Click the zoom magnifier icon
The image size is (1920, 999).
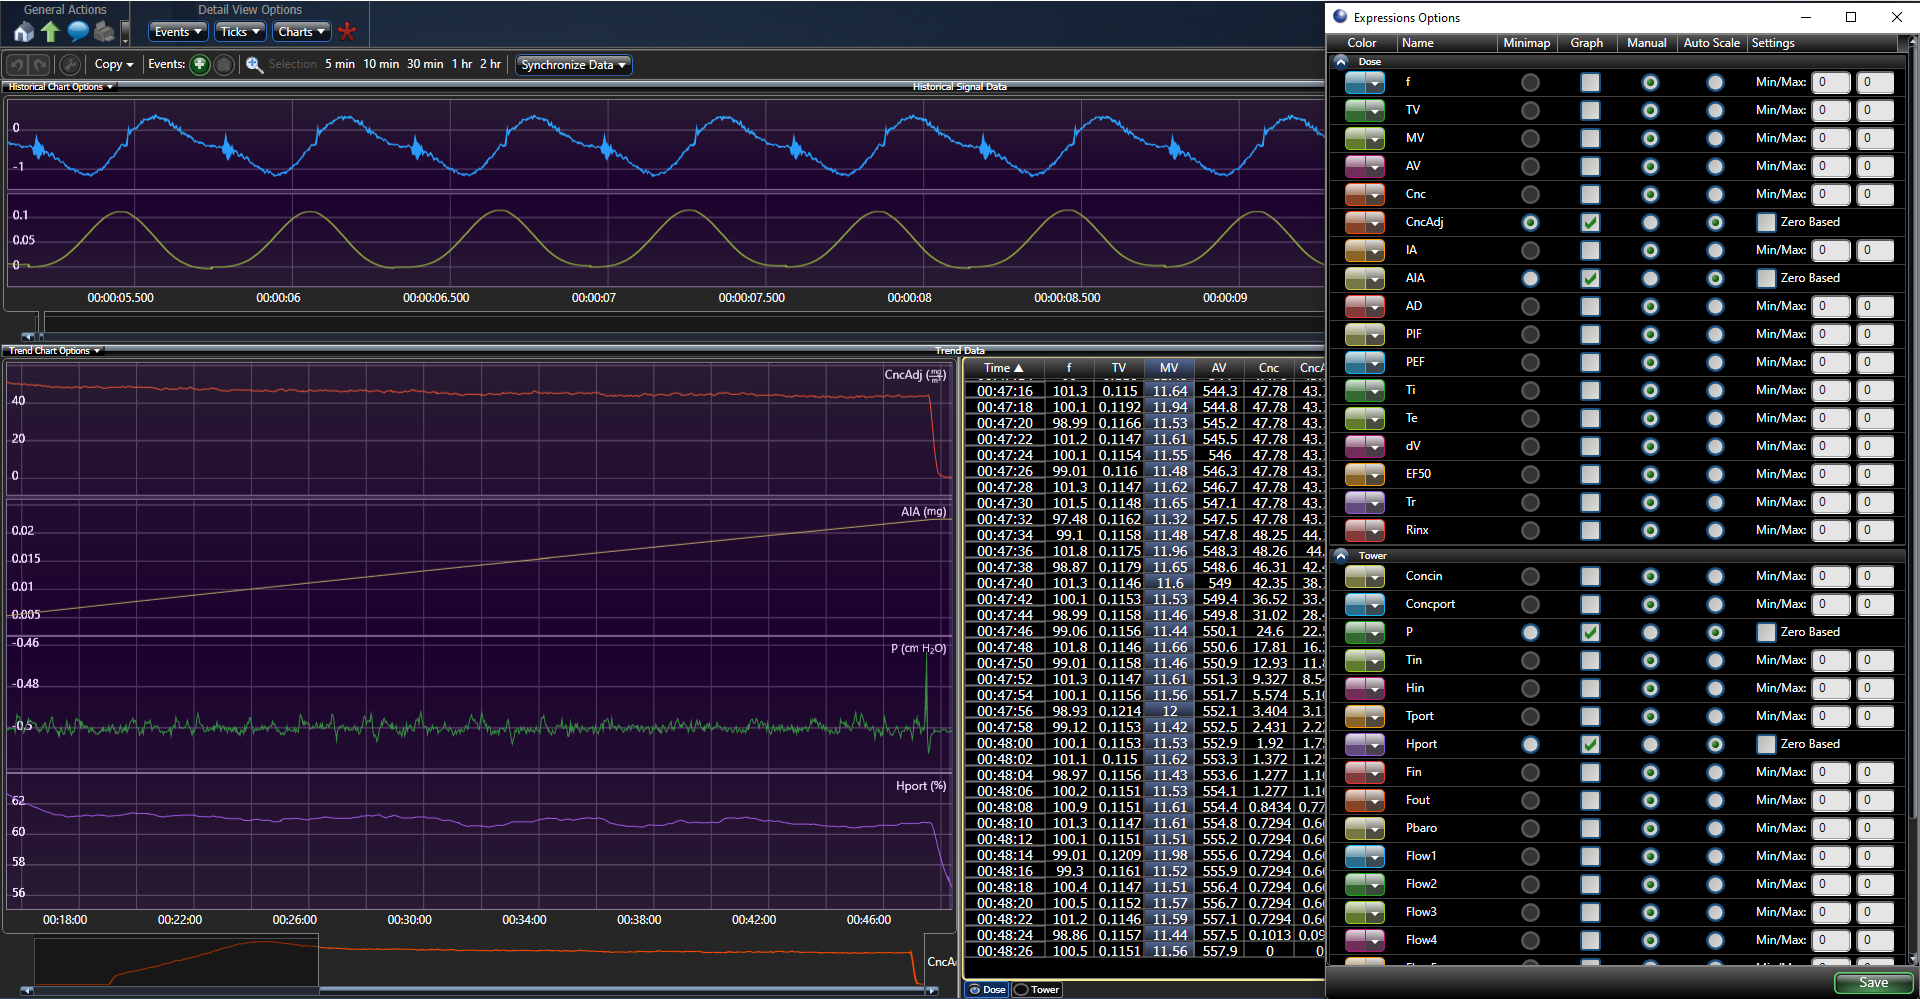pos(255,65)
